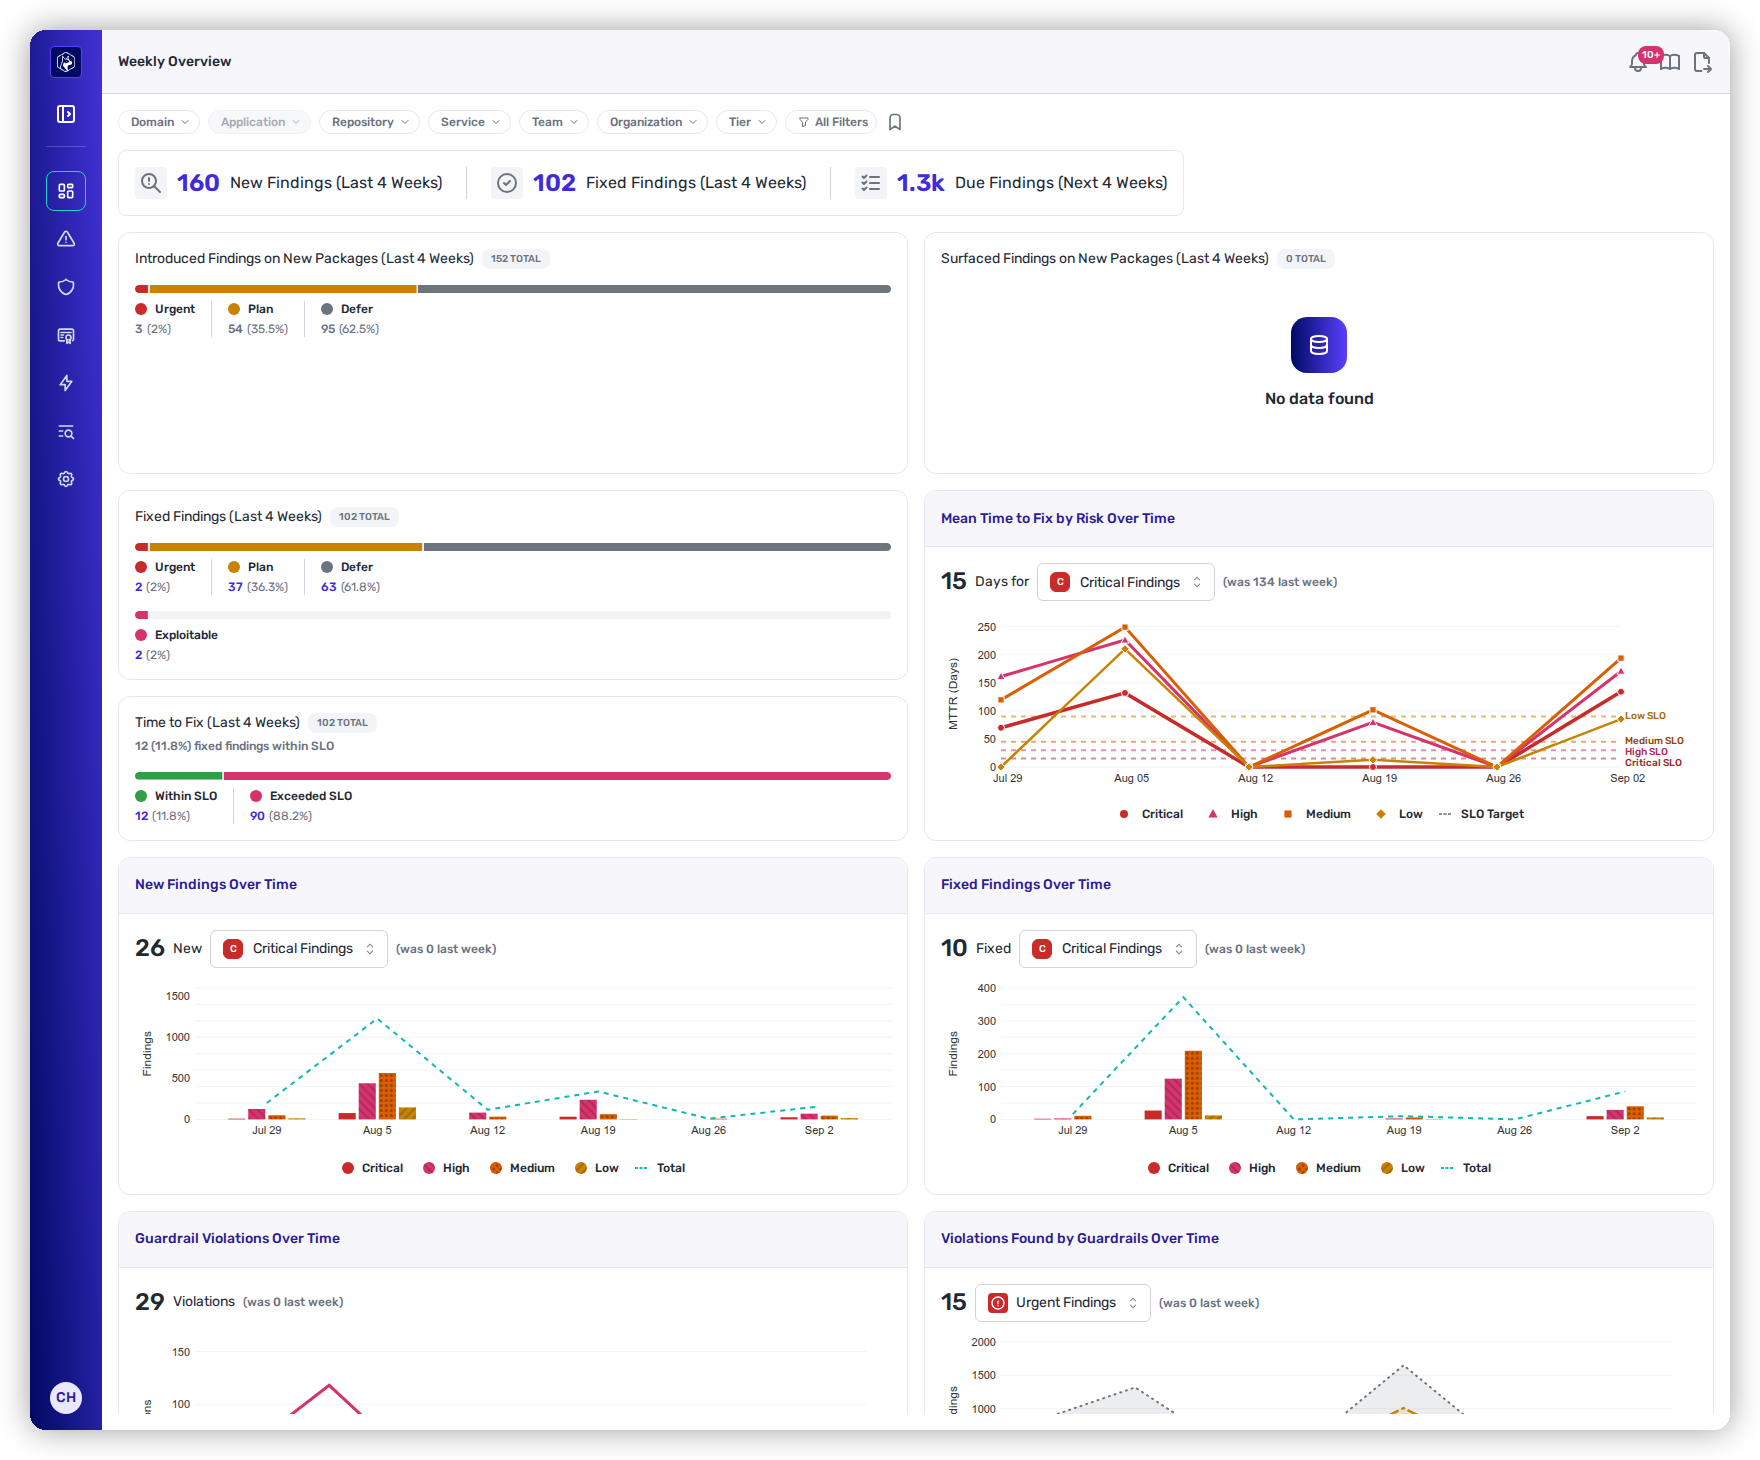1760x1460 pixels.
Task: Open the Application filter dropdown
Action: (x=260, y=122)
